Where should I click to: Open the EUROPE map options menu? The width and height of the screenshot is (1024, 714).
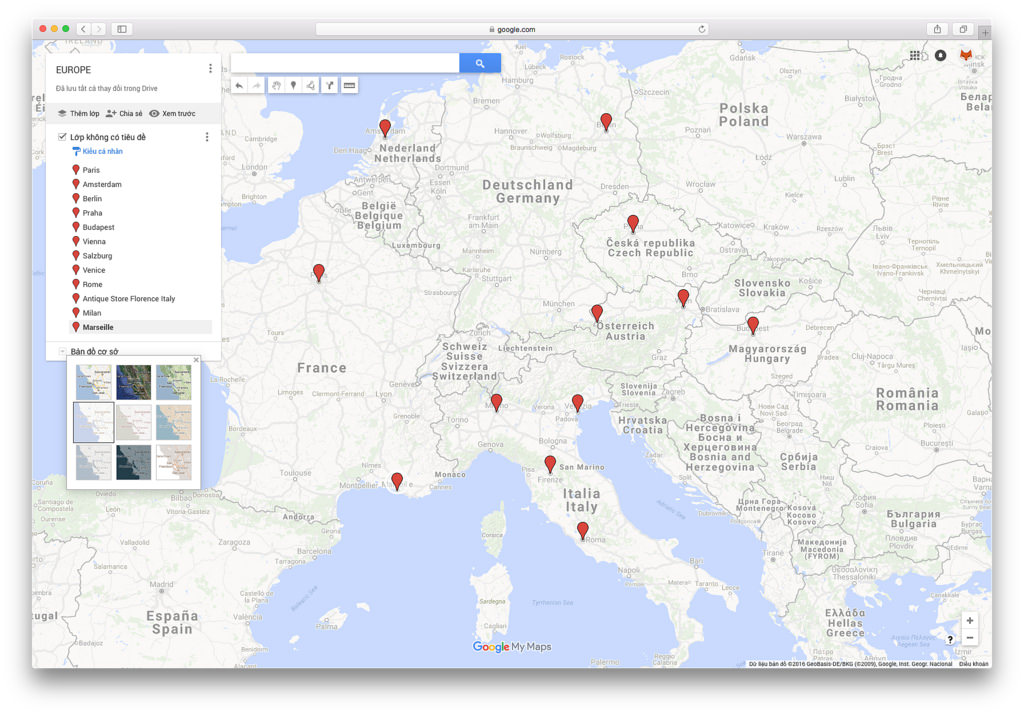(210, 69)
